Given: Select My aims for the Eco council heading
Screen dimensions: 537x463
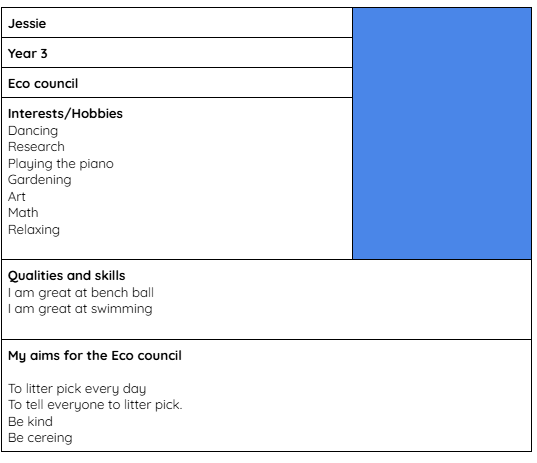Looking at the screenshot, I should [95, 356].
